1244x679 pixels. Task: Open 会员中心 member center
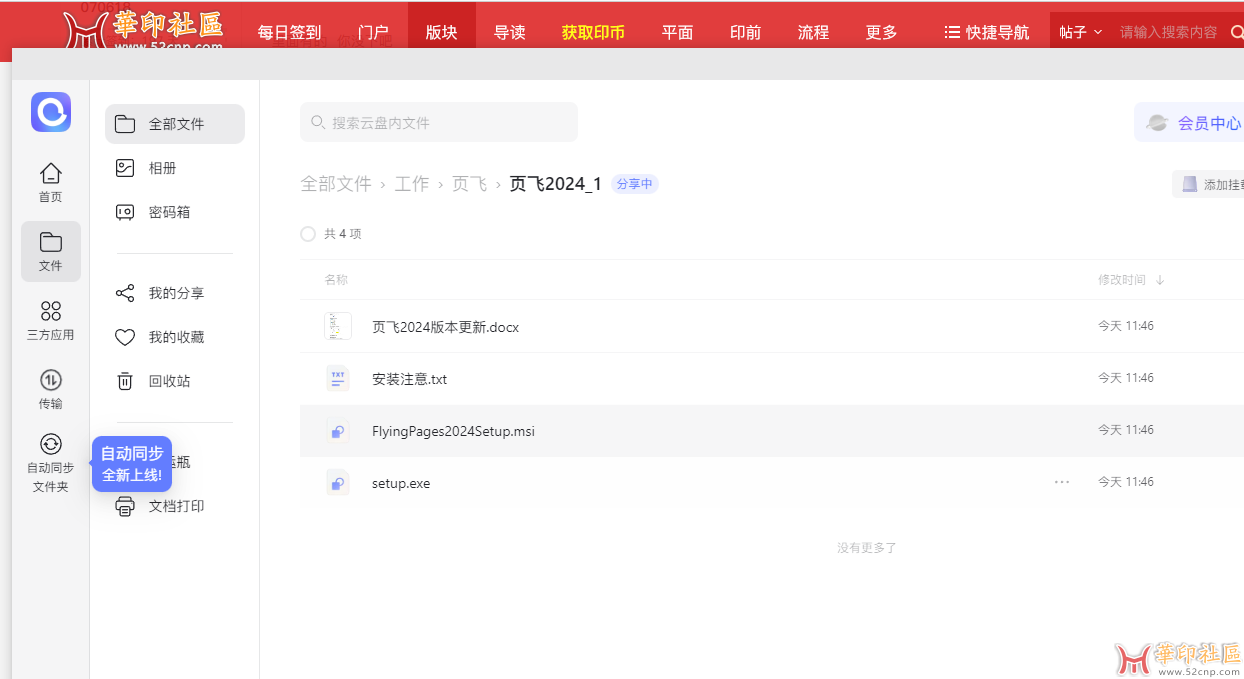(1190, 123)
